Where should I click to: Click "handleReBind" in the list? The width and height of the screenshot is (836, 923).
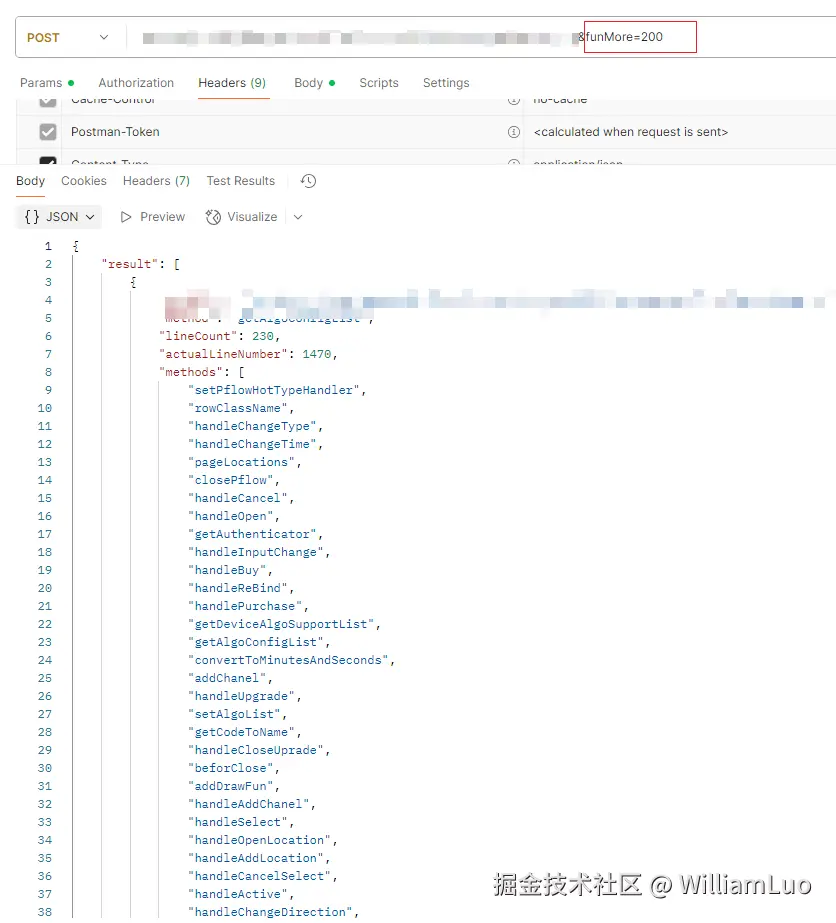tap(238, 588)
